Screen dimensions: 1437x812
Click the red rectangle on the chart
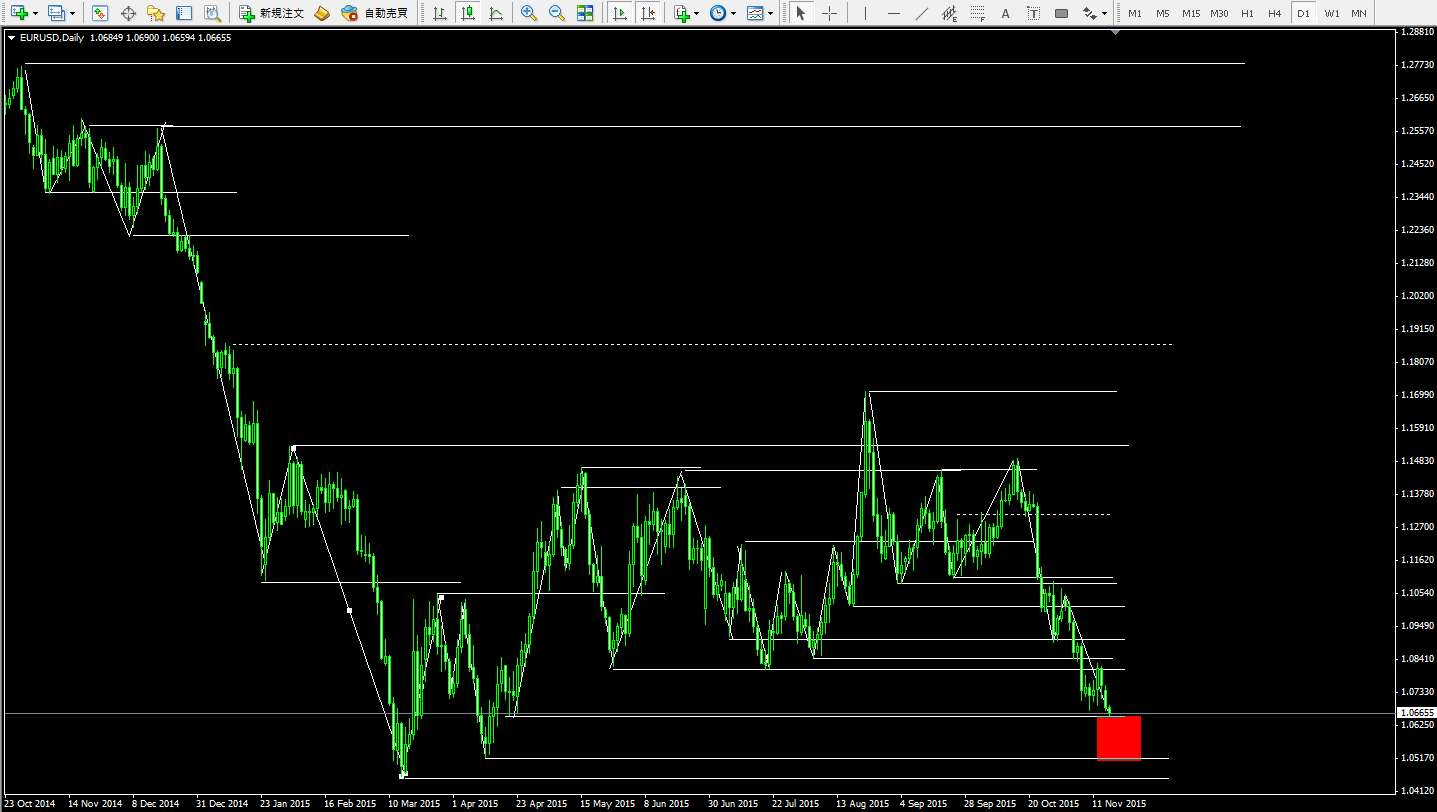(x=1118, y=738)
